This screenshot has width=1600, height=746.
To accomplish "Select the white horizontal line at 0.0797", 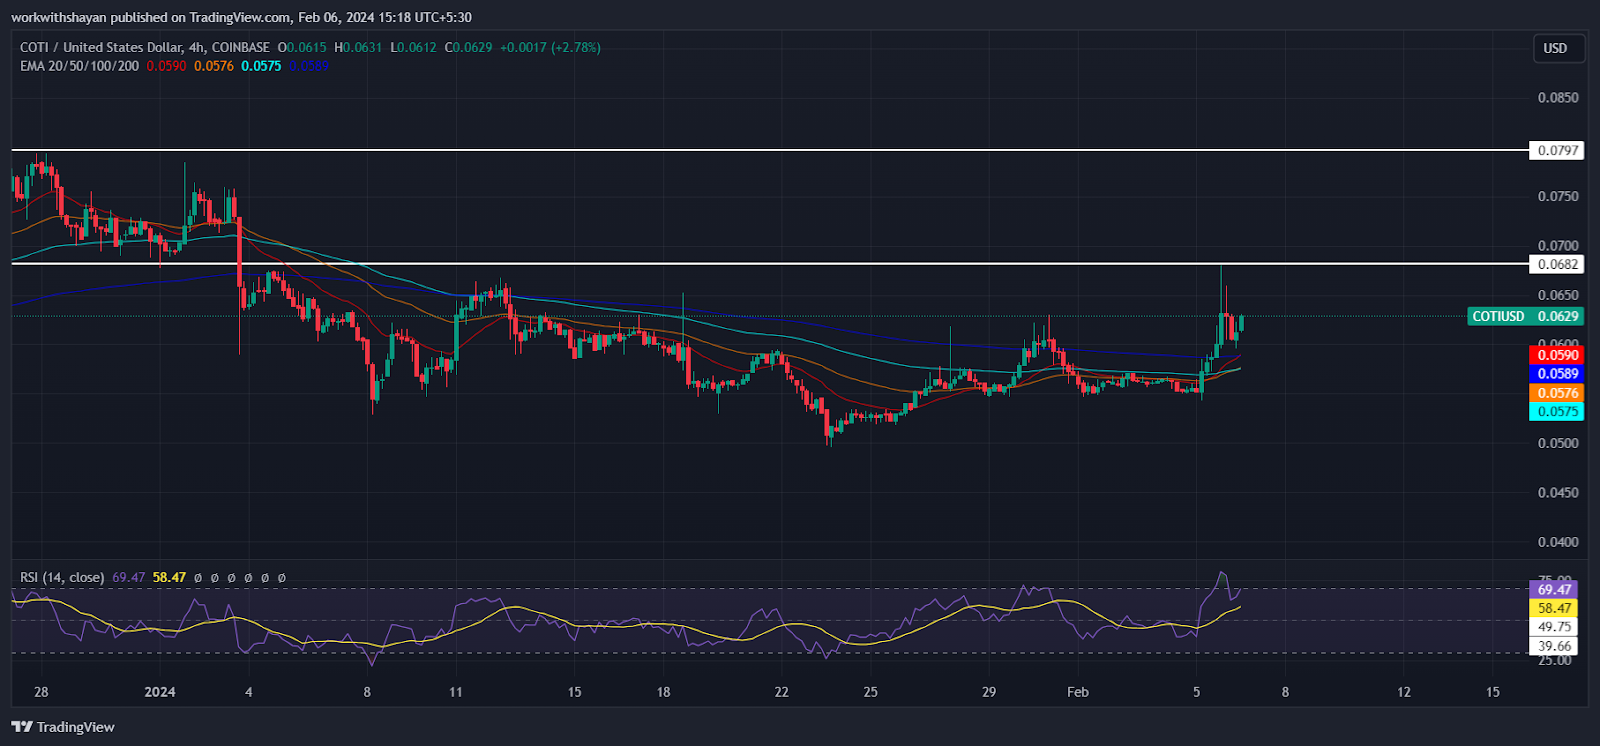I will point(770,150).
